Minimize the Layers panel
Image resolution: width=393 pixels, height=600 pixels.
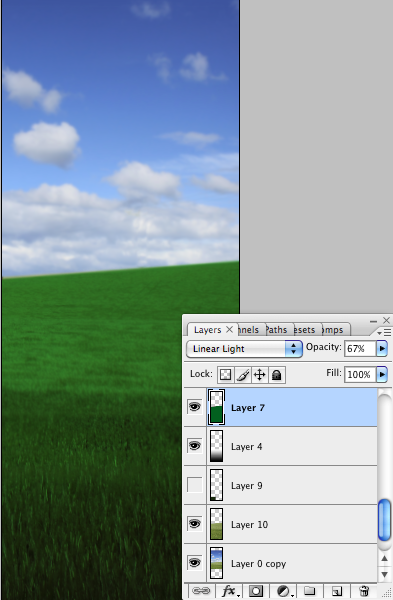tap(373, 321)
